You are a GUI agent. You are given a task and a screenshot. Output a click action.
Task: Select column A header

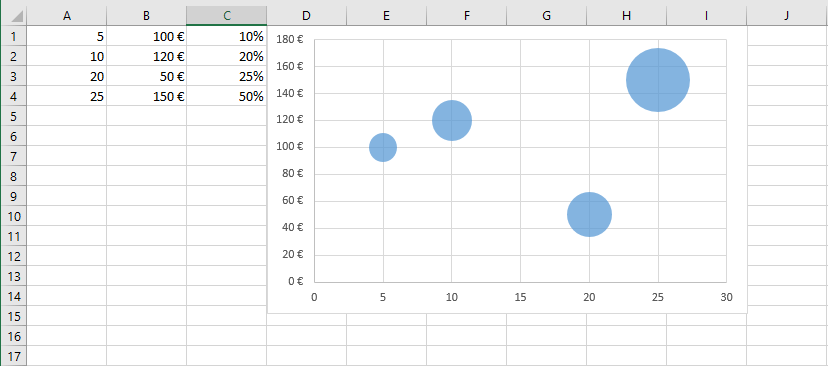tap(67, 16)
